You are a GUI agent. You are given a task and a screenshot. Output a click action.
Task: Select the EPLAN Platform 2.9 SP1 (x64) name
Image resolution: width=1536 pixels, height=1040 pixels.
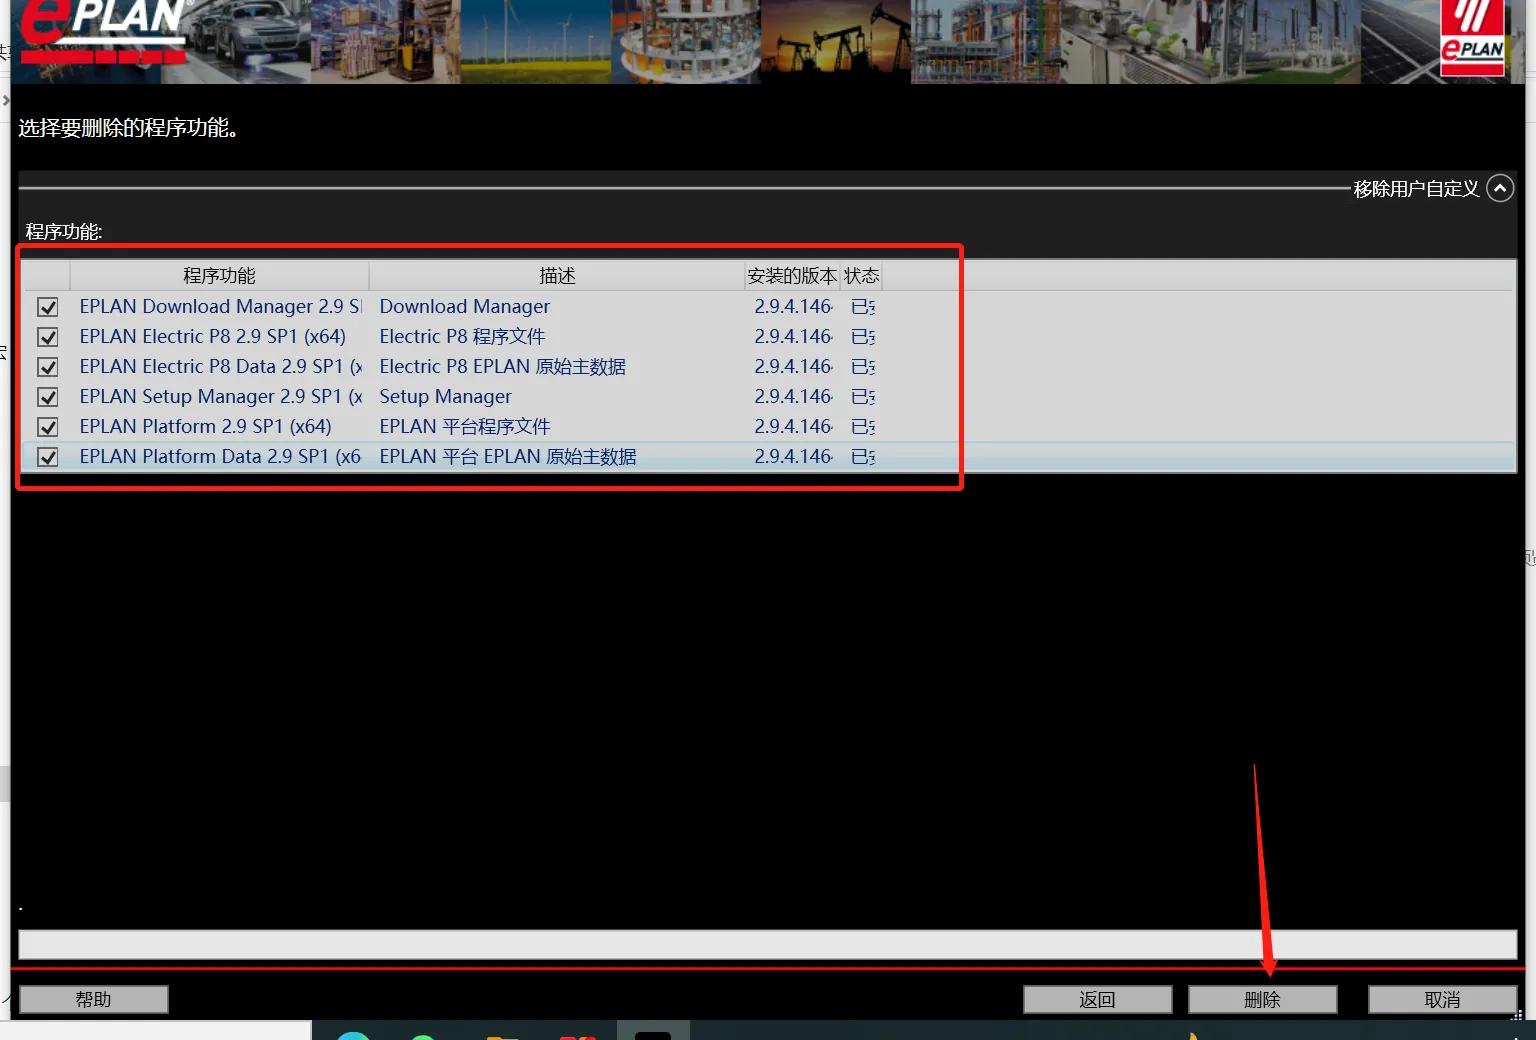205,427
